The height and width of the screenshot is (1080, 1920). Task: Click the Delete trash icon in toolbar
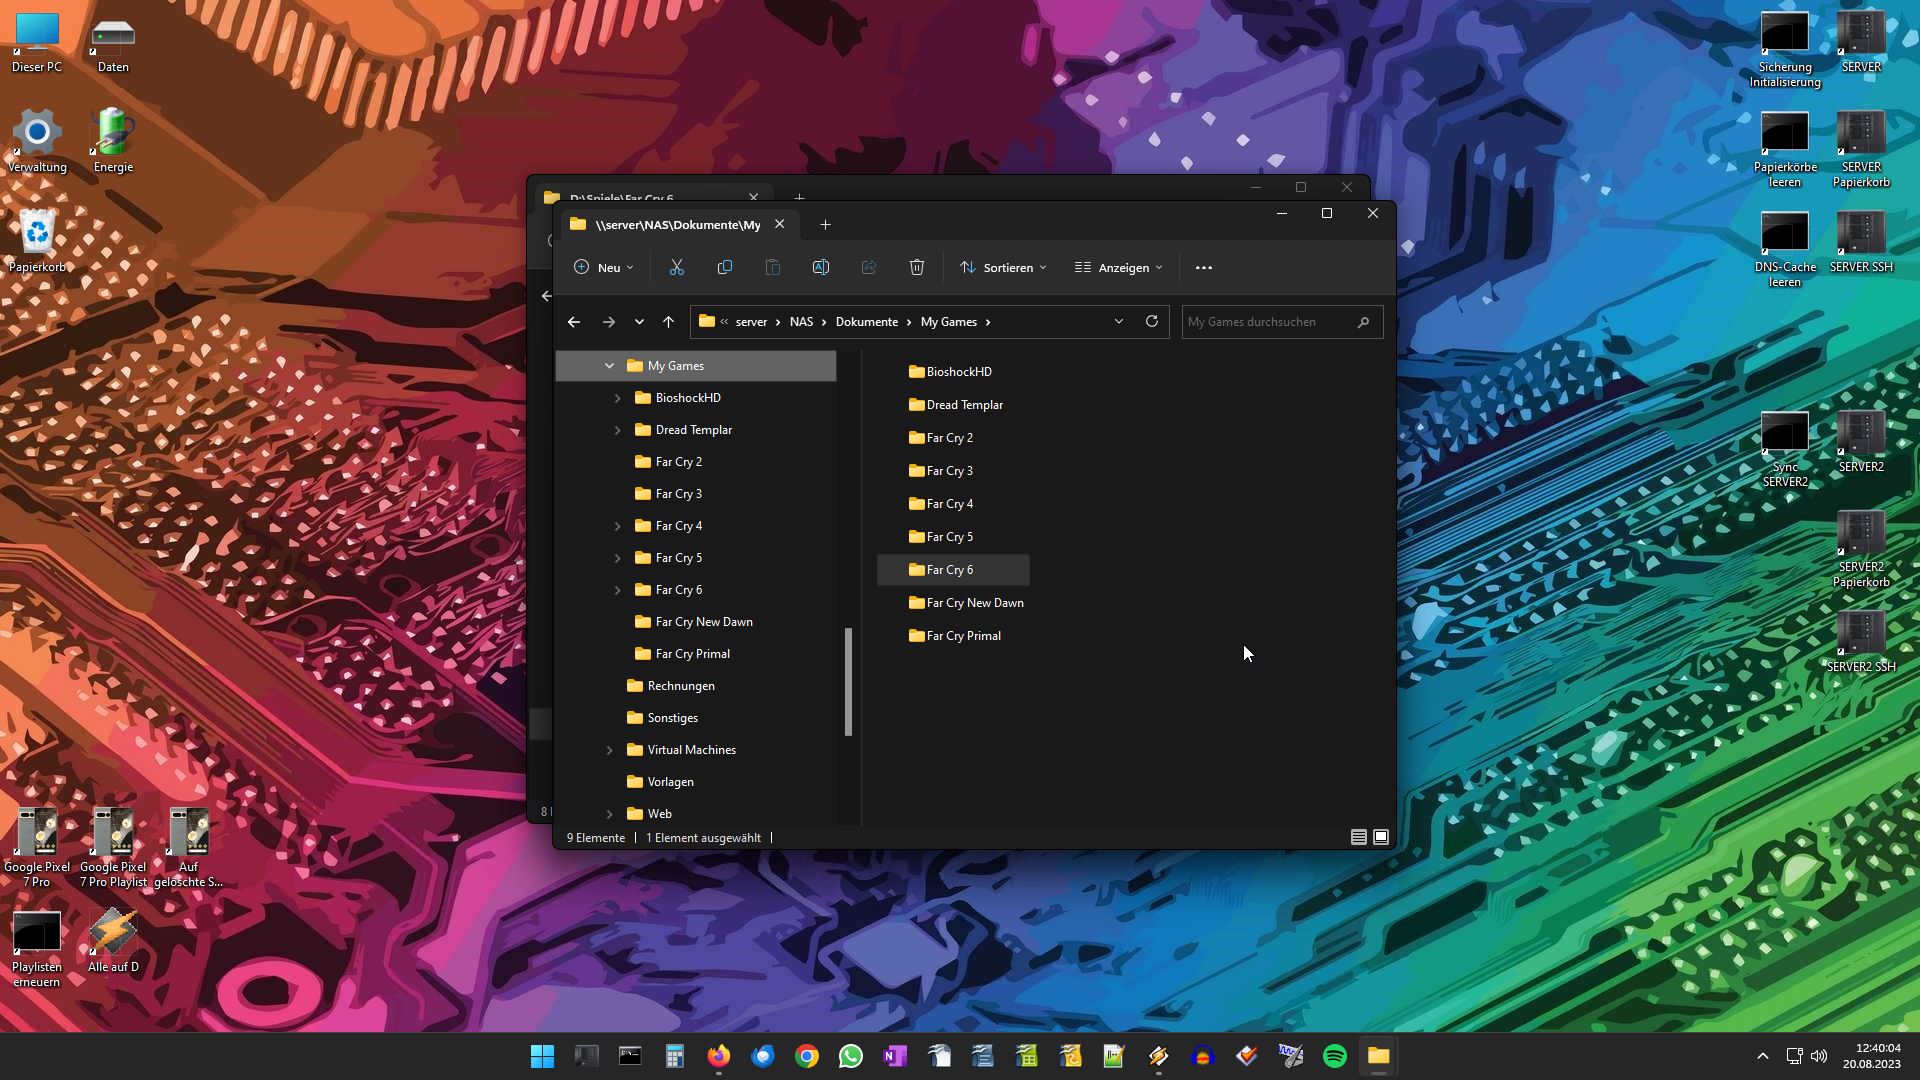[x=917, y=267]
